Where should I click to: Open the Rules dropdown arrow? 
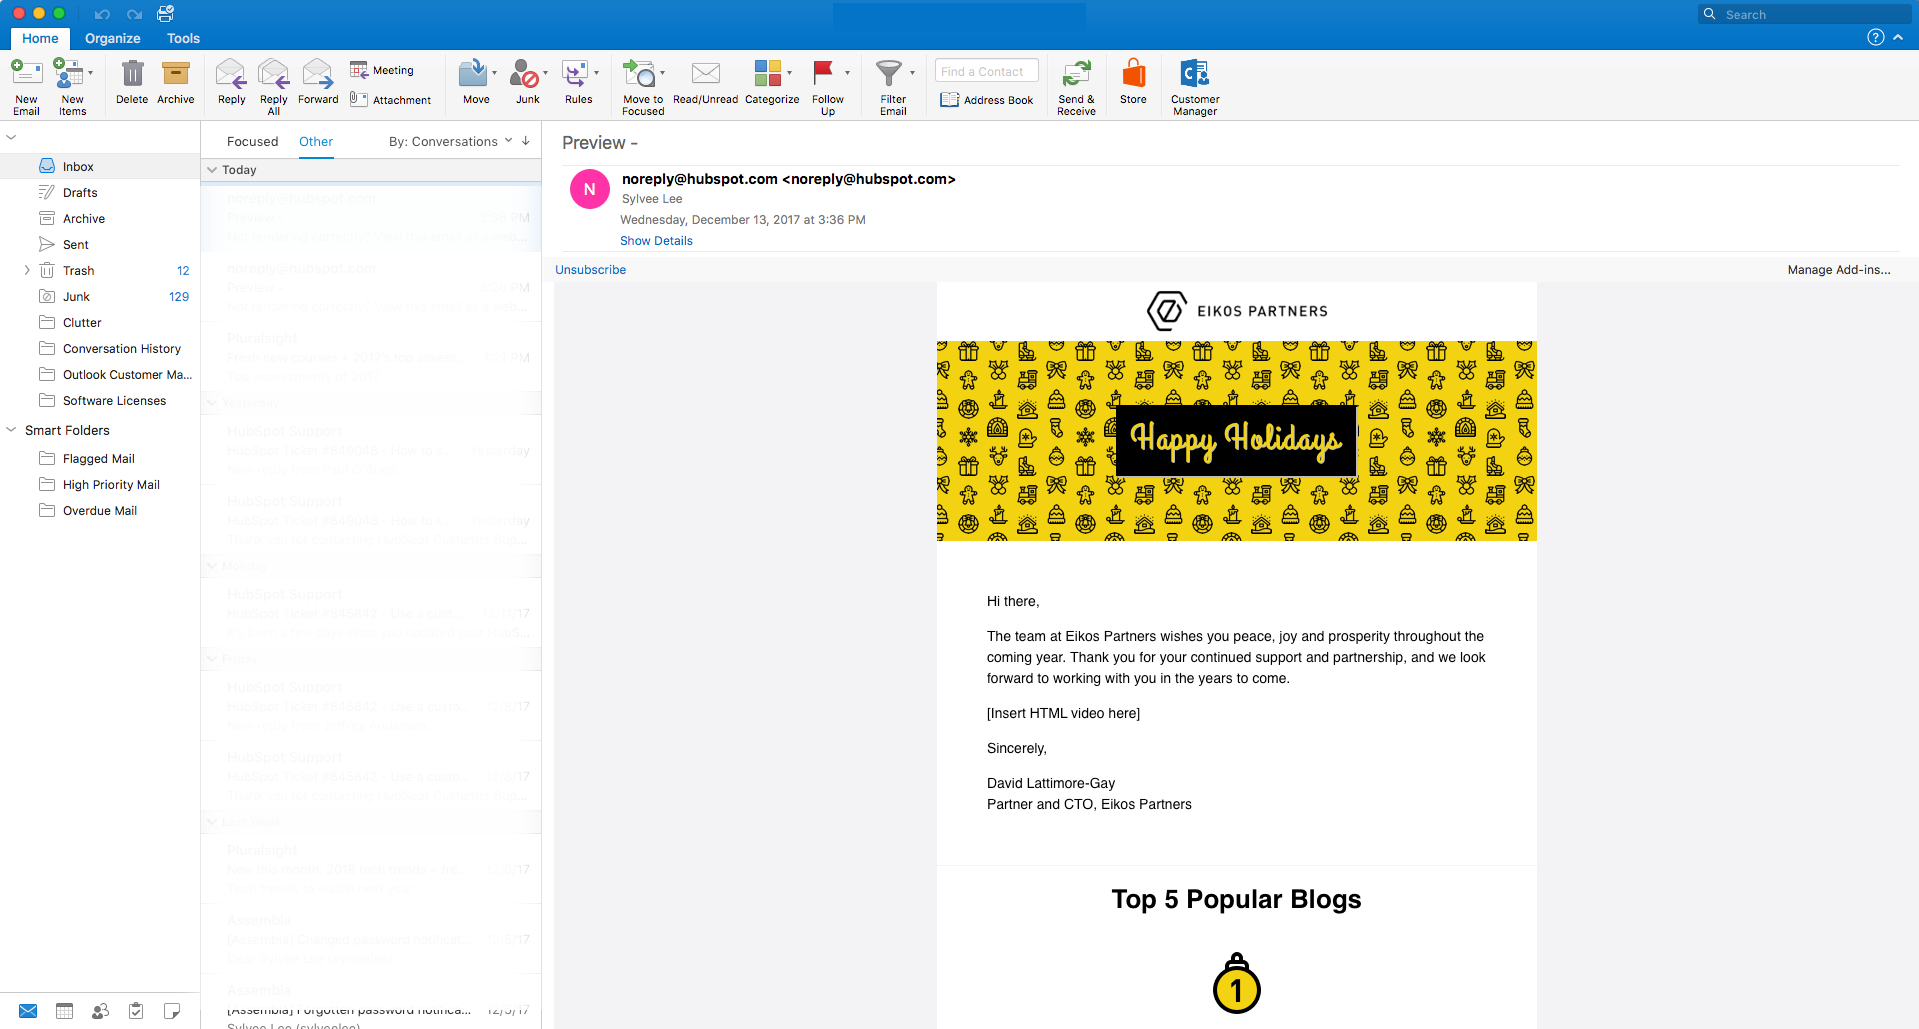(x=596, y=73)
